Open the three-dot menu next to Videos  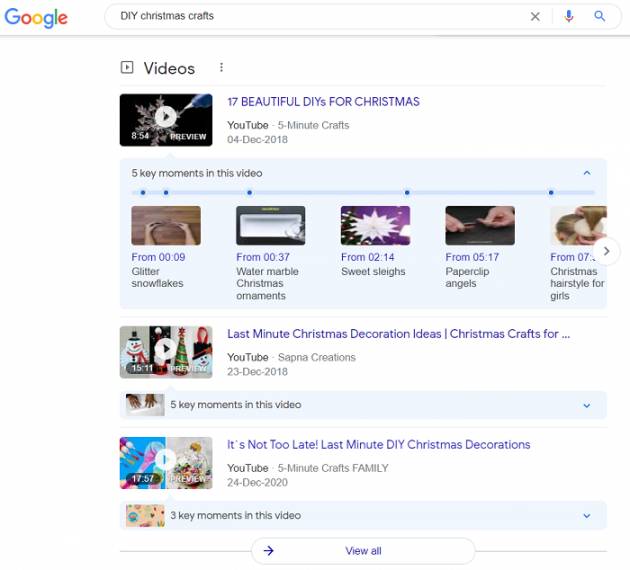pos(221,67)
